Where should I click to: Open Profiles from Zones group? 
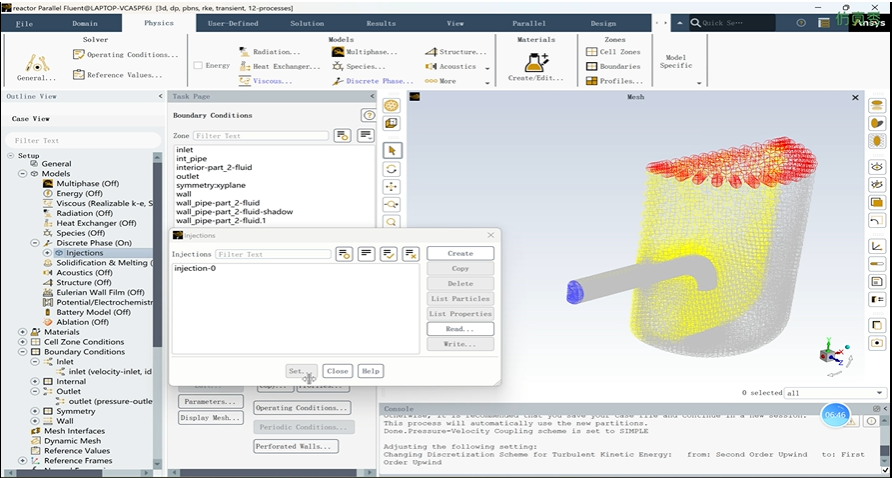click(614, 81)
